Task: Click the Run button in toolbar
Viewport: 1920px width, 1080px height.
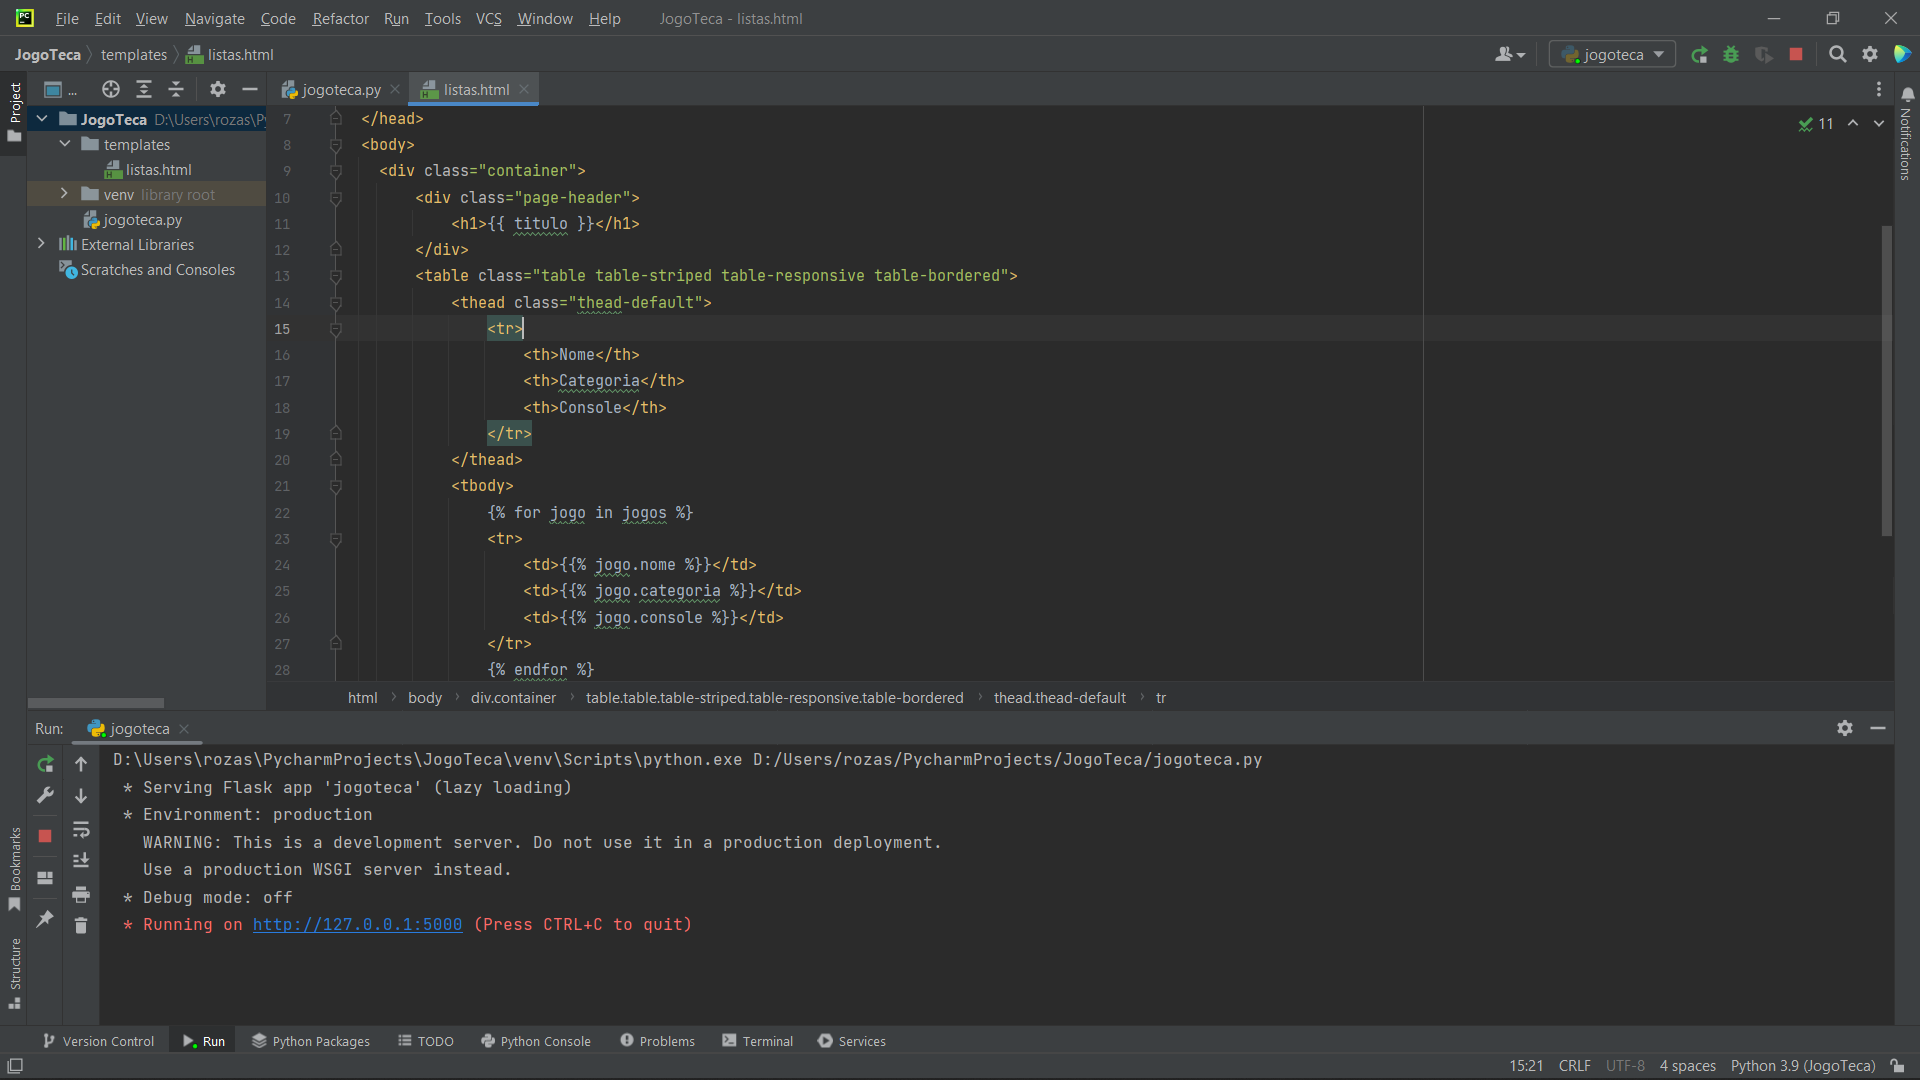Action: point(1700,54)
